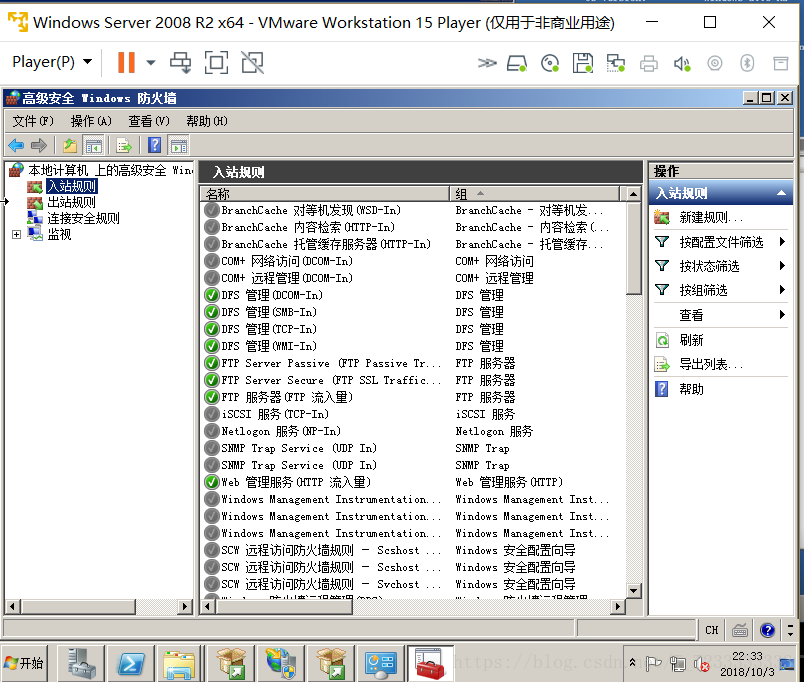Click rules list horizontal scroll right arrow
804x682 pixels.
pos(618,607)
